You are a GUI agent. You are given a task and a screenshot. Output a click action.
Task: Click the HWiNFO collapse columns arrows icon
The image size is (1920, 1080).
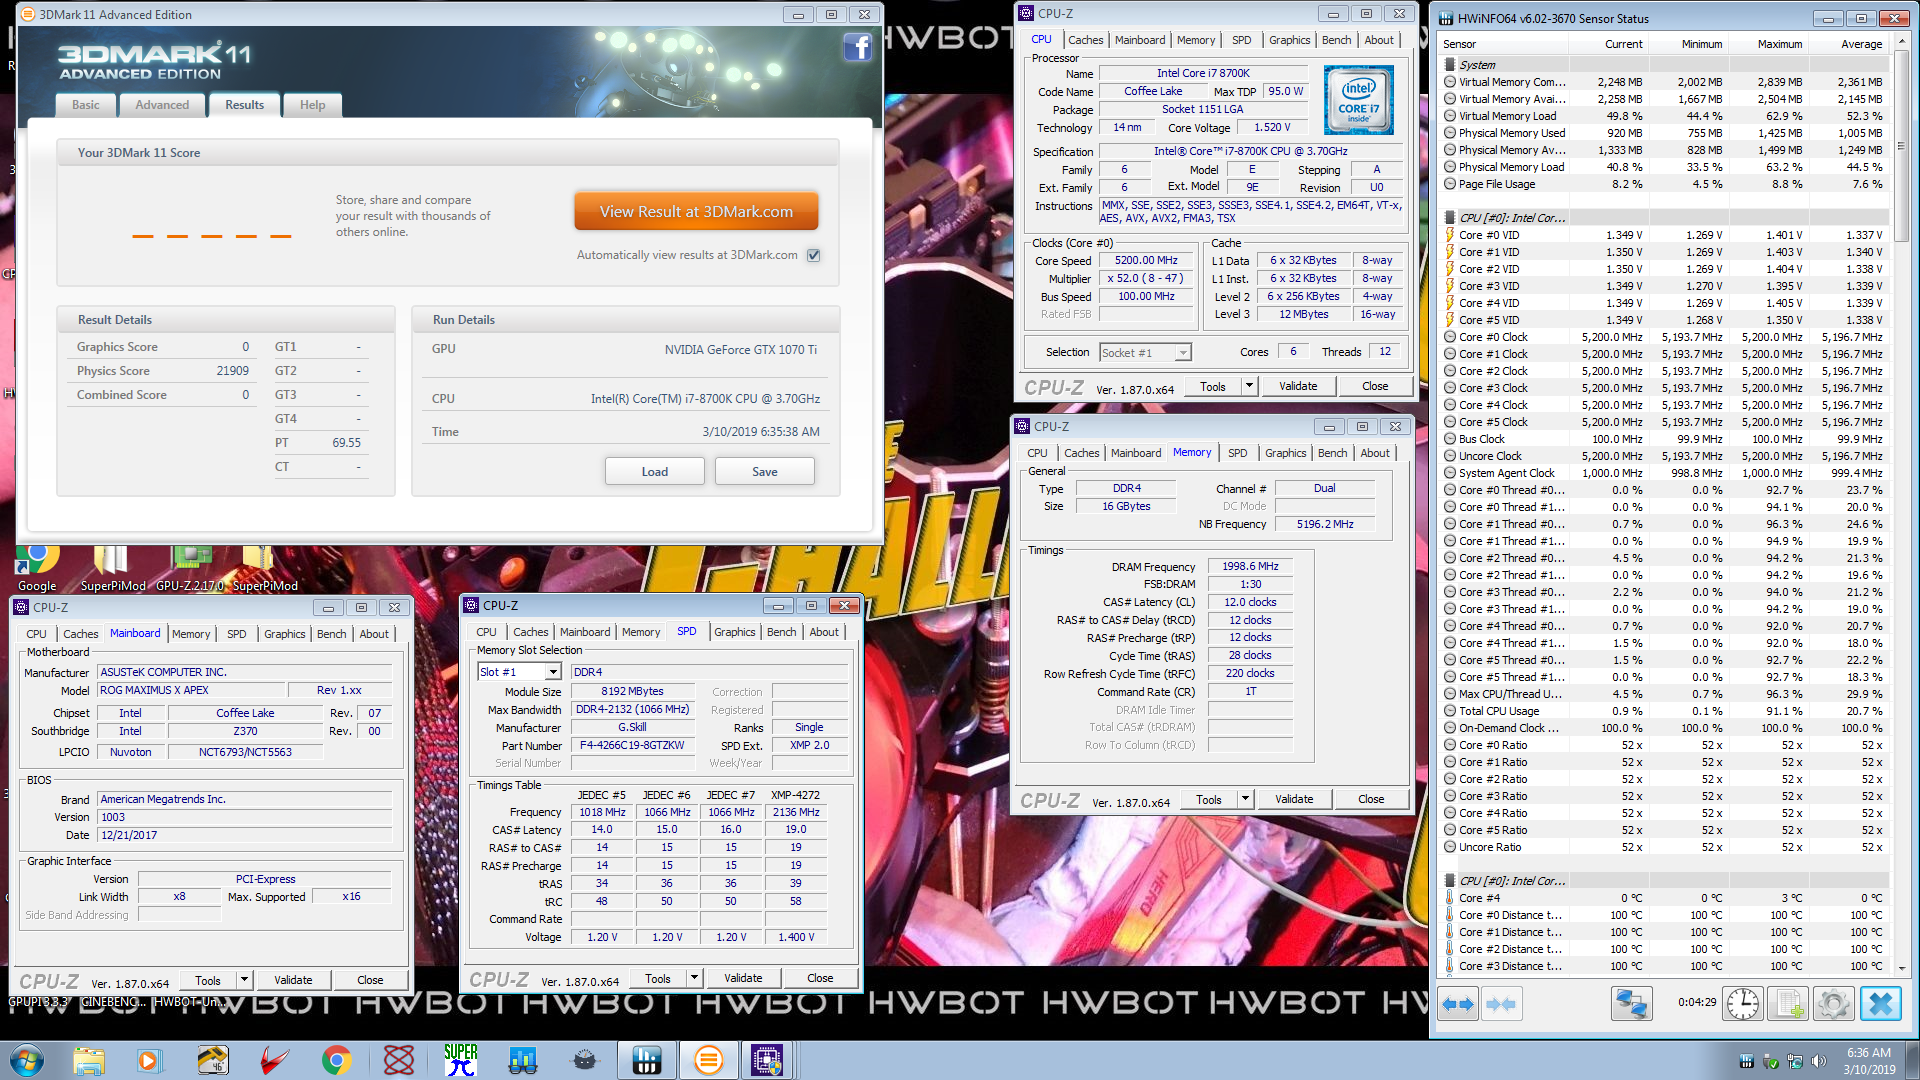click(x=1501, y=1003)
